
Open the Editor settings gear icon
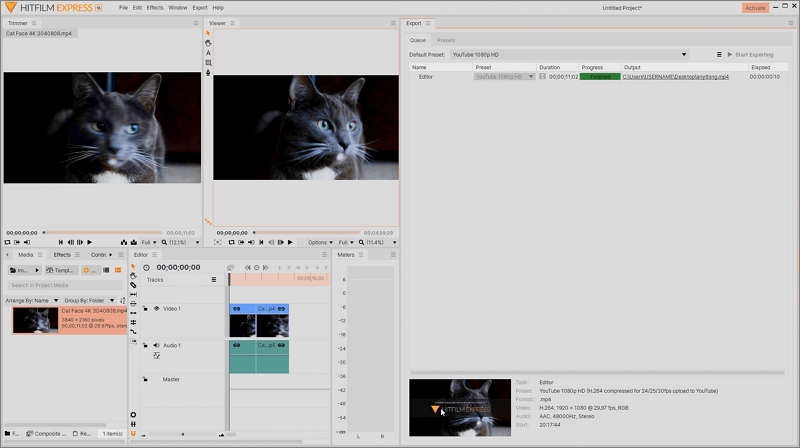(133, 415)
